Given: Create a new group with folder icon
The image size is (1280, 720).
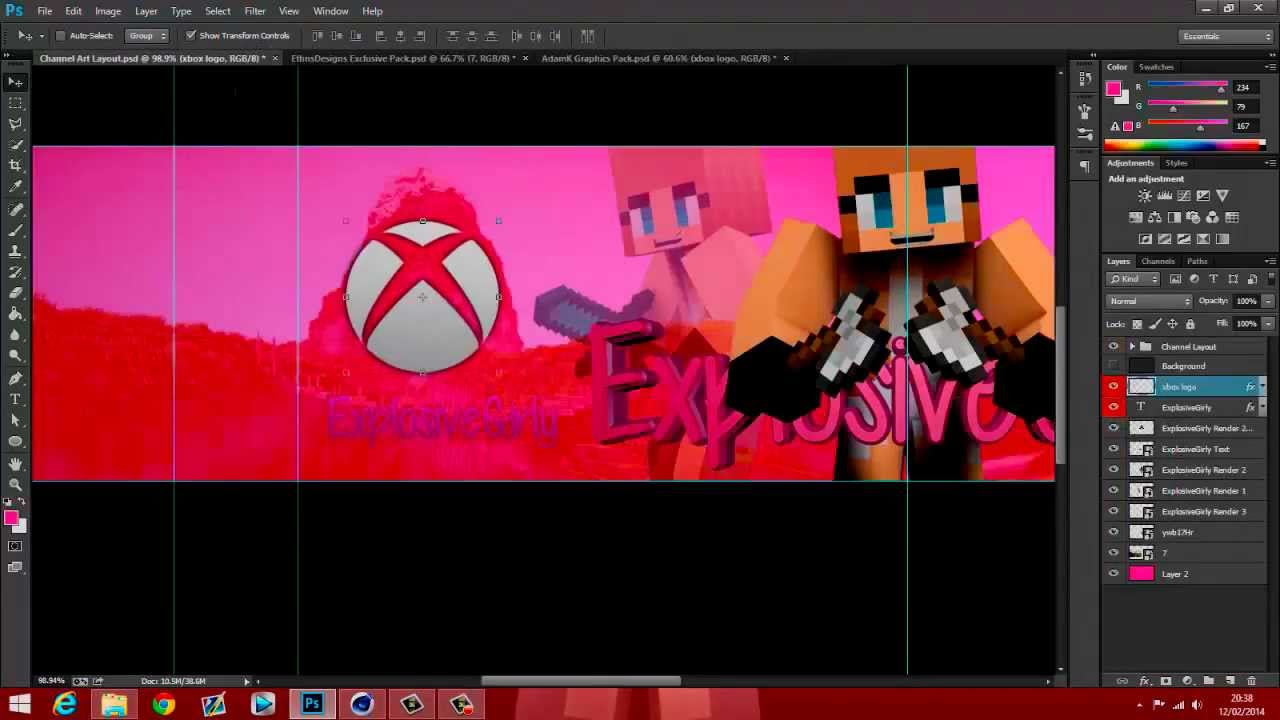Looking at the screenshot, I should [1209, 681].
